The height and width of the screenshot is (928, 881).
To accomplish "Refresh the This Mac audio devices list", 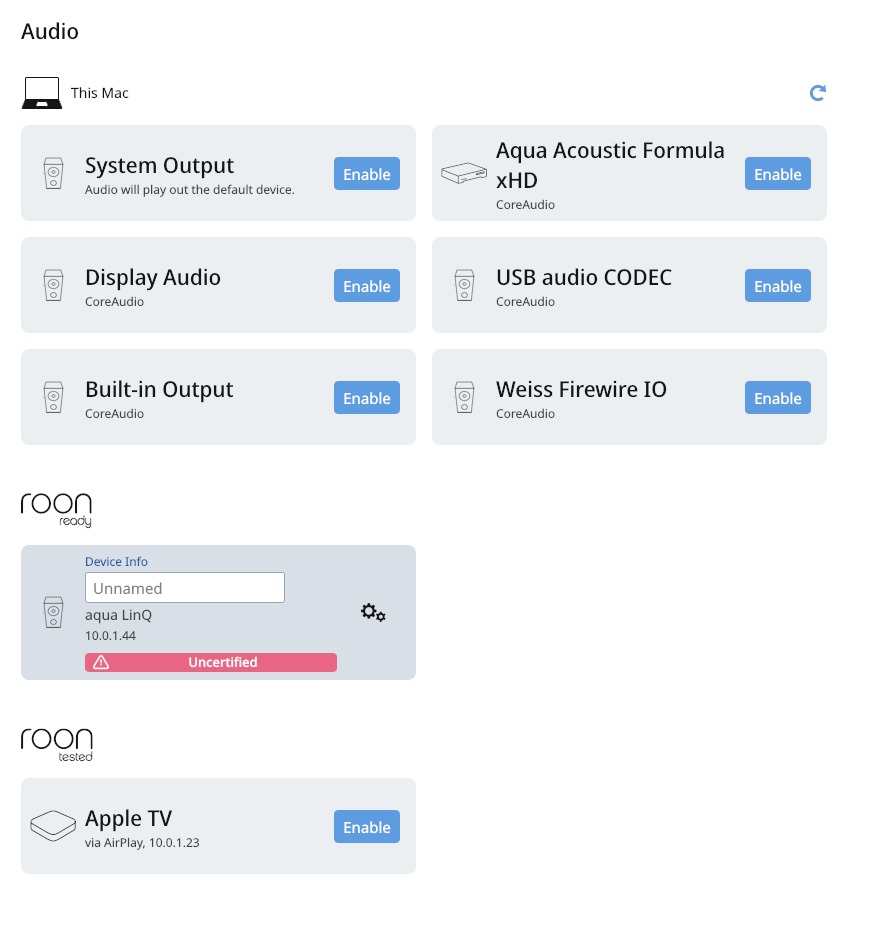I will point(817,93).
